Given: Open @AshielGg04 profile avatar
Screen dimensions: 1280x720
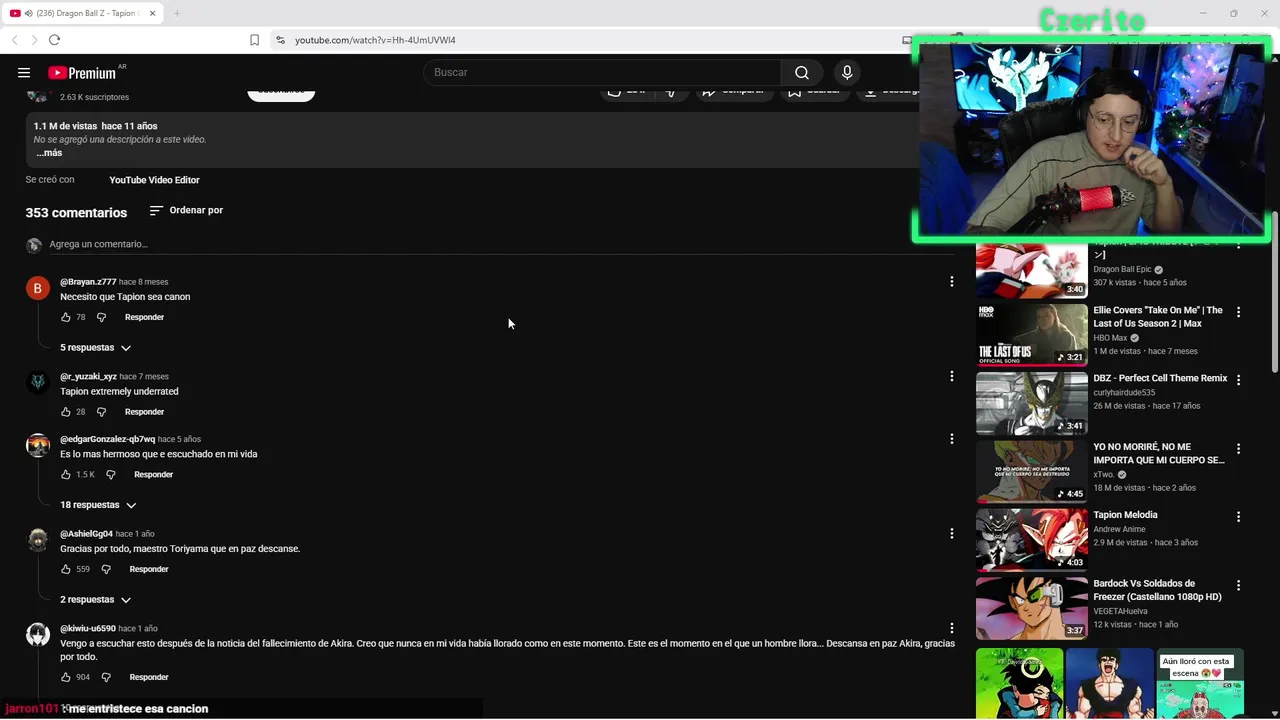Looking at the screenshot, I should (38, 540).
